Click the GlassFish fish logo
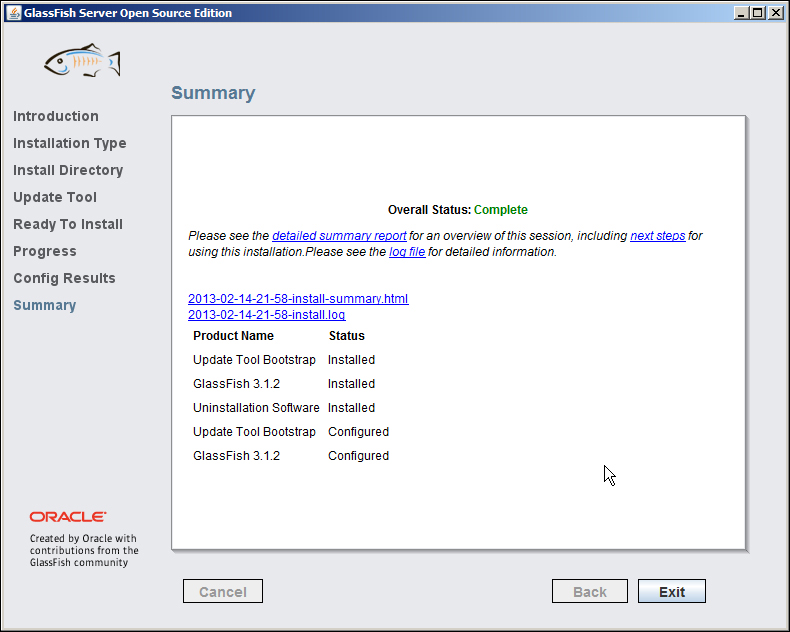 pos(82,62)
